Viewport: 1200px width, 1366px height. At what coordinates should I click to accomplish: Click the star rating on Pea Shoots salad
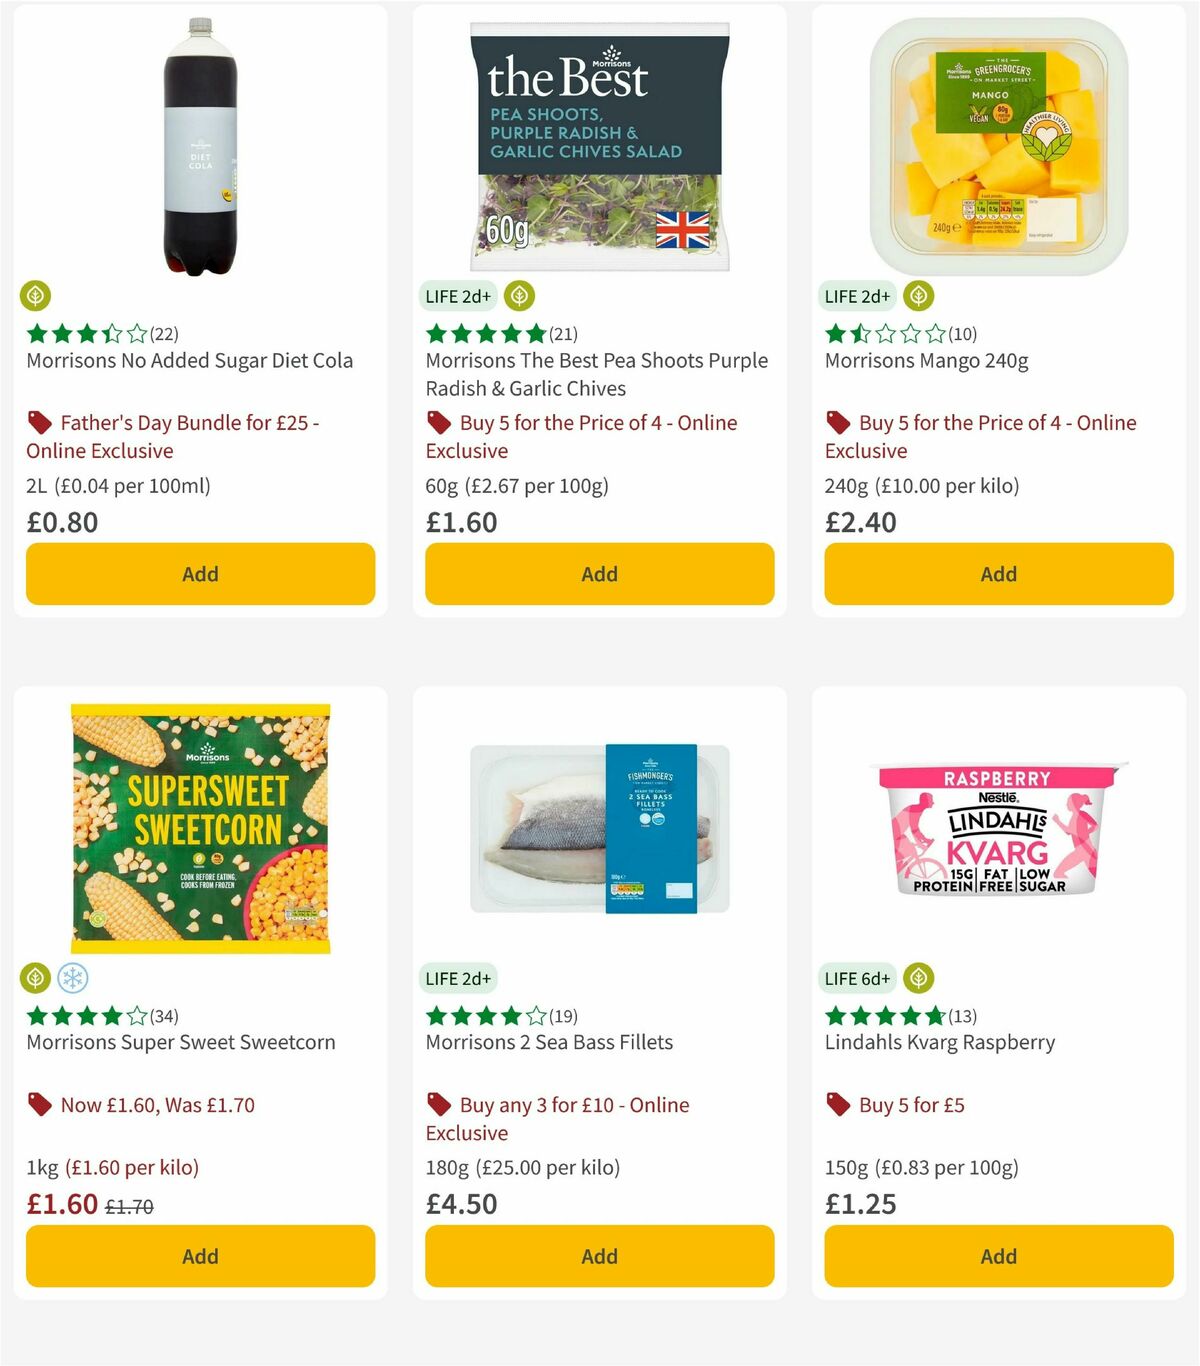[482, 334]
